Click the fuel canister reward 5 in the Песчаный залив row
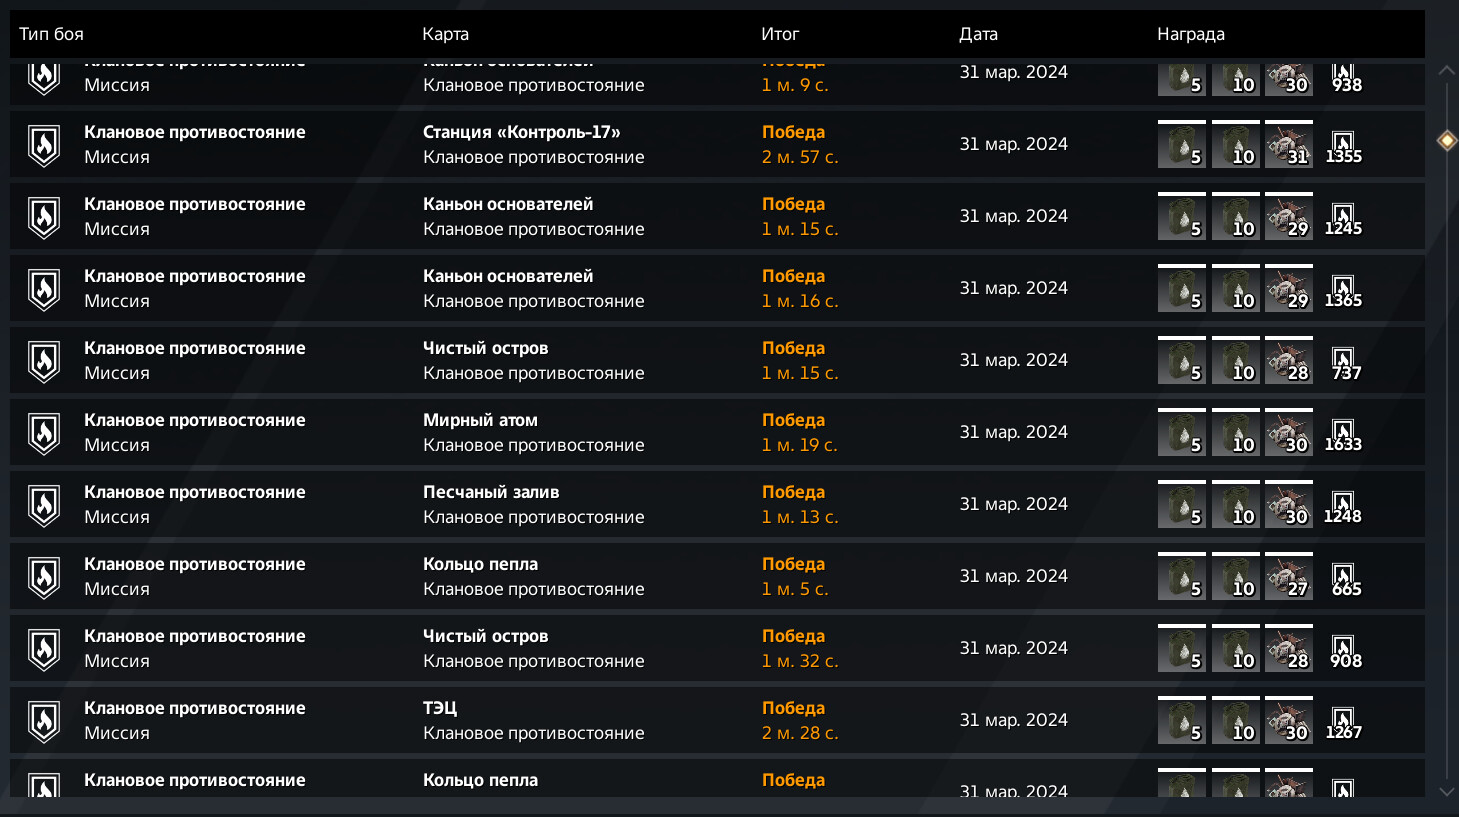The width and height of the screenshot is (1459, 817). pyautogui.click(x=1181, y=505)
